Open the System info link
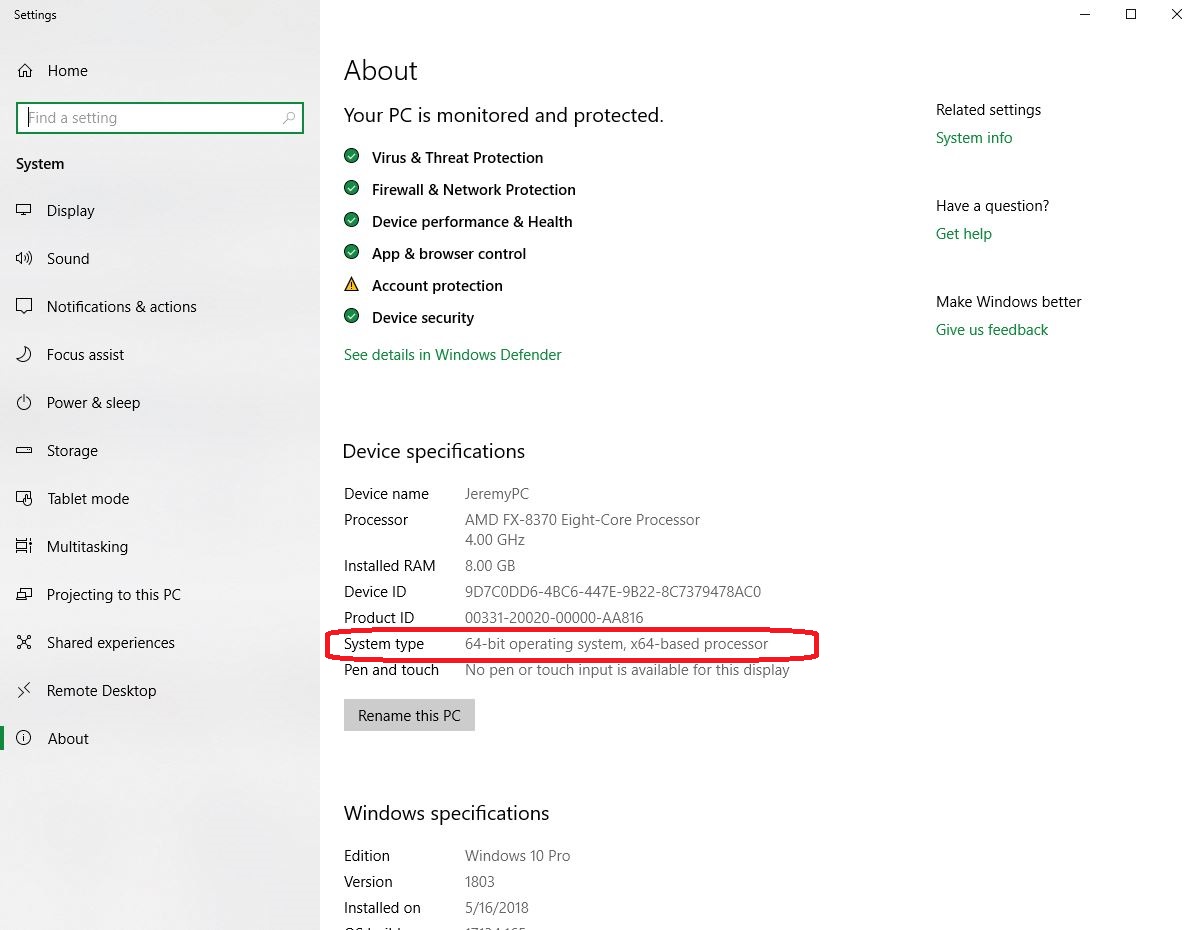 point(973,138)
